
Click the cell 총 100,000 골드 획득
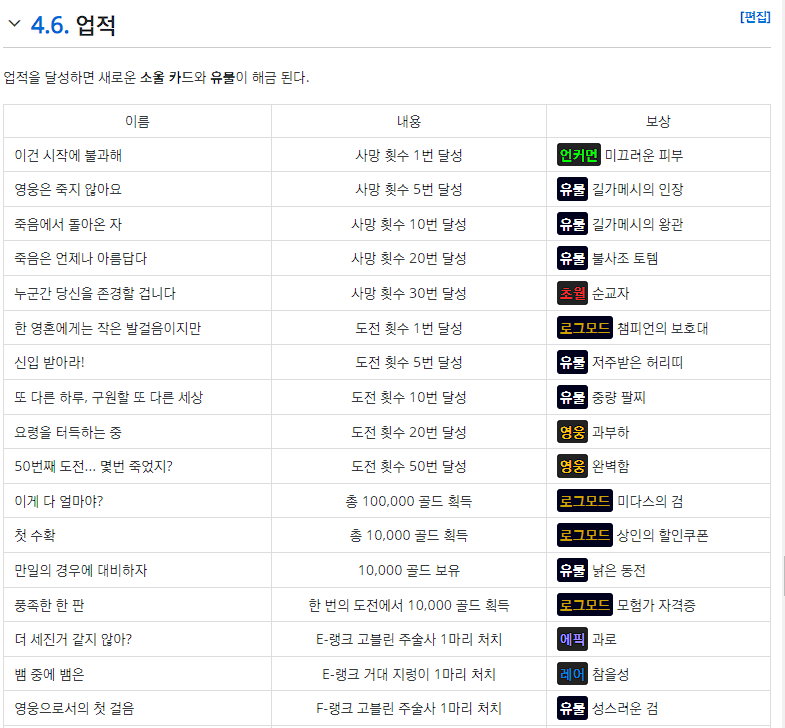[409, 501]
